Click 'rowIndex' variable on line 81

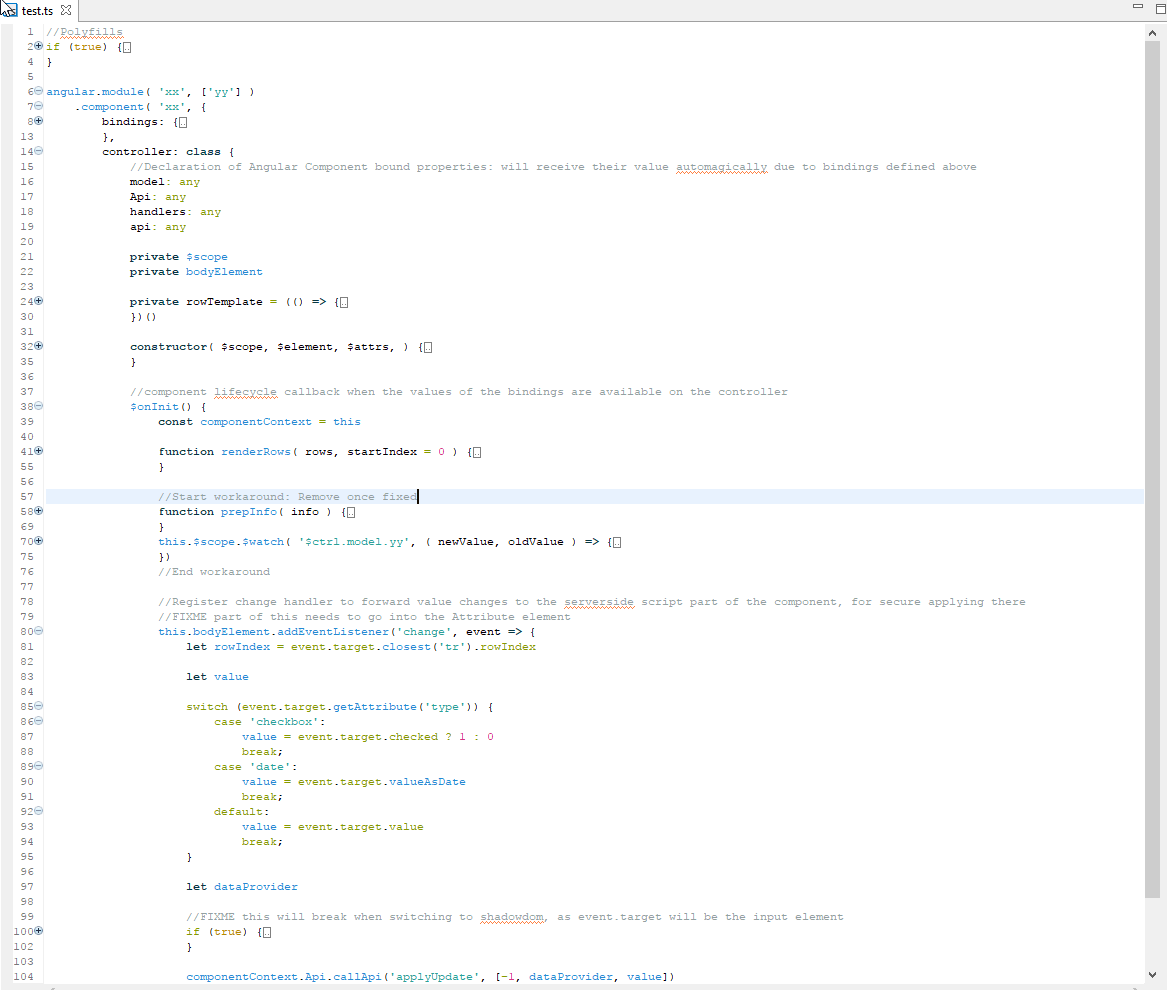tap(242, 647)
